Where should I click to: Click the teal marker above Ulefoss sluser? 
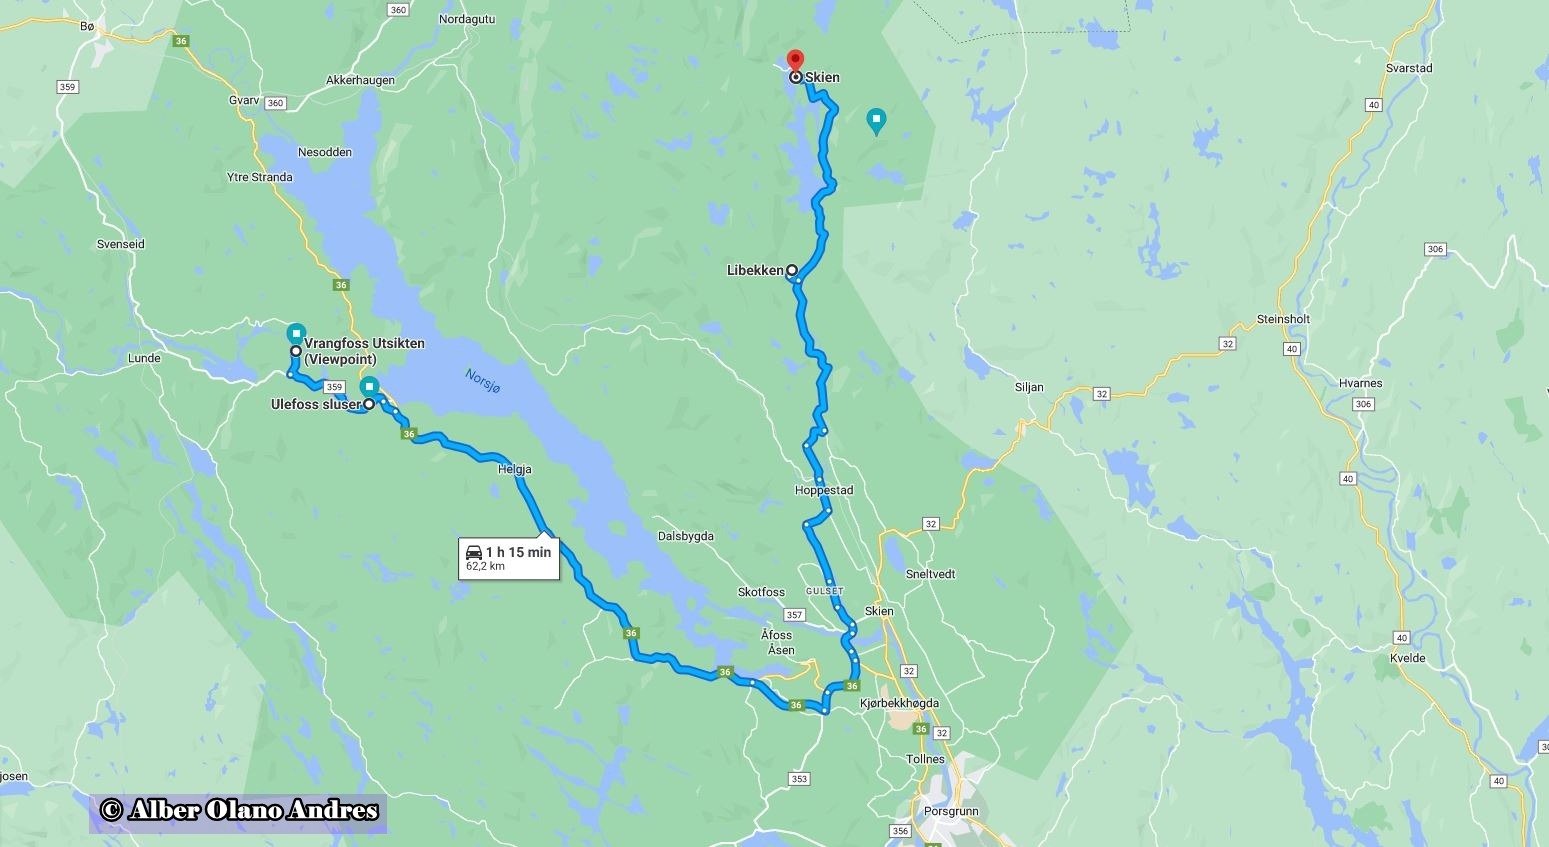click(x=369, y=385)
